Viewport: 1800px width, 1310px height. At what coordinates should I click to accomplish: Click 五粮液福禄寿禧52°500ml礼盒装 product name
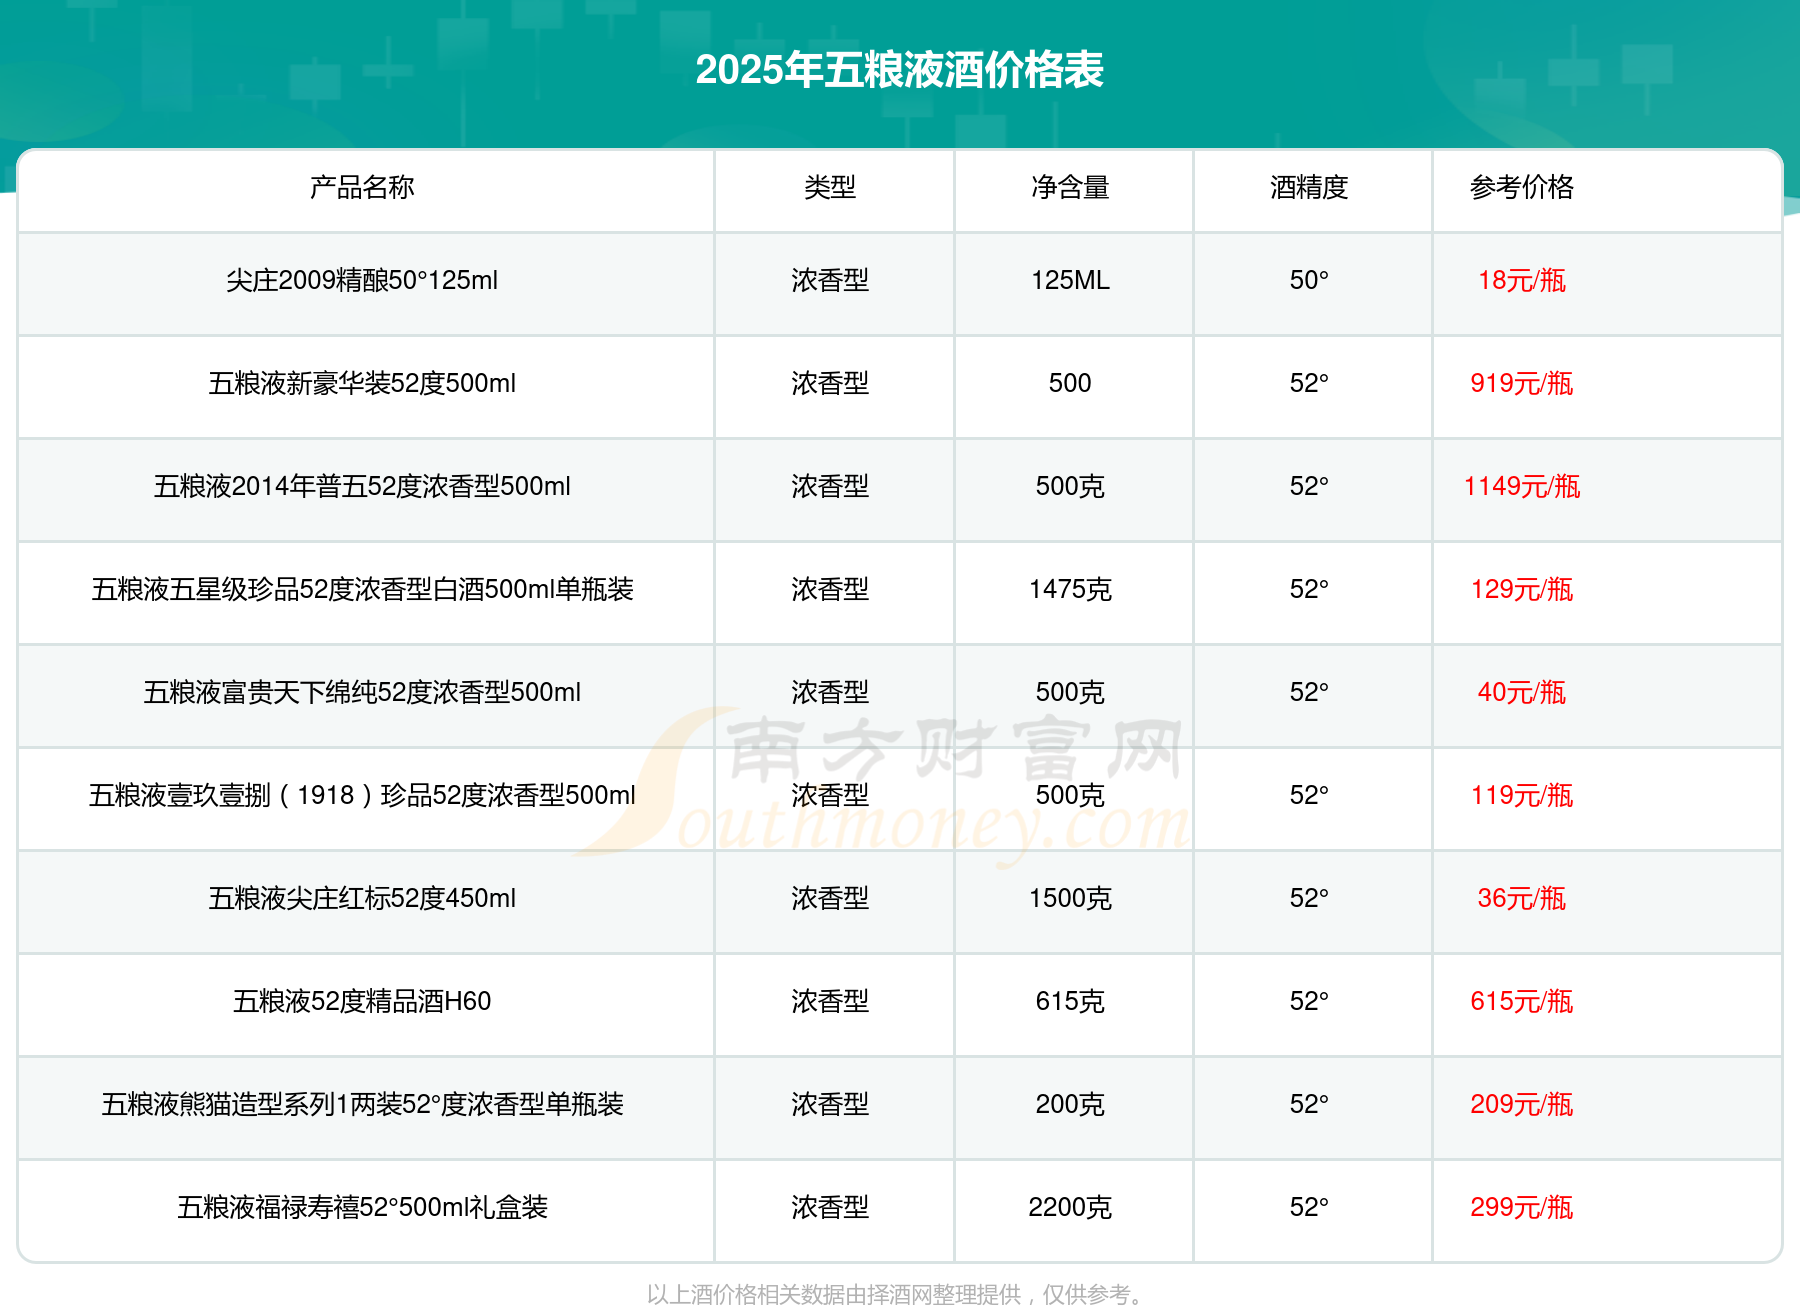(362, 1207)
